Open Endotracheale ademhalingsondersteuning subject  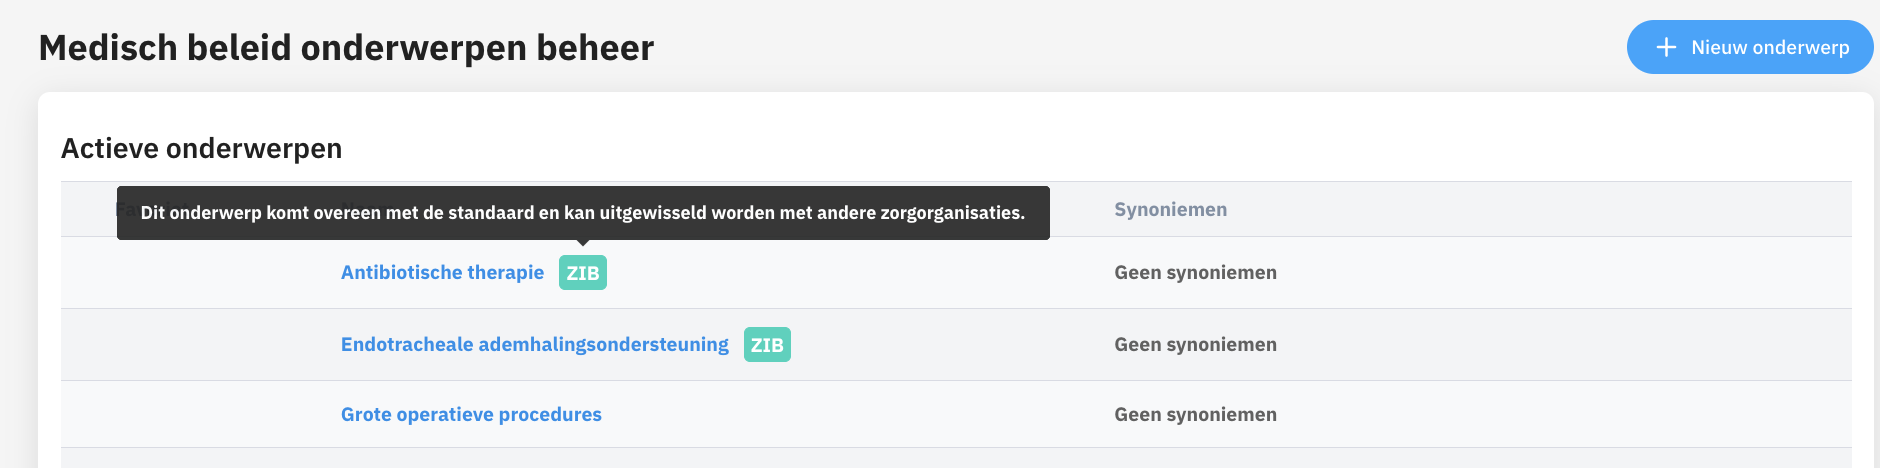(535, 345)
